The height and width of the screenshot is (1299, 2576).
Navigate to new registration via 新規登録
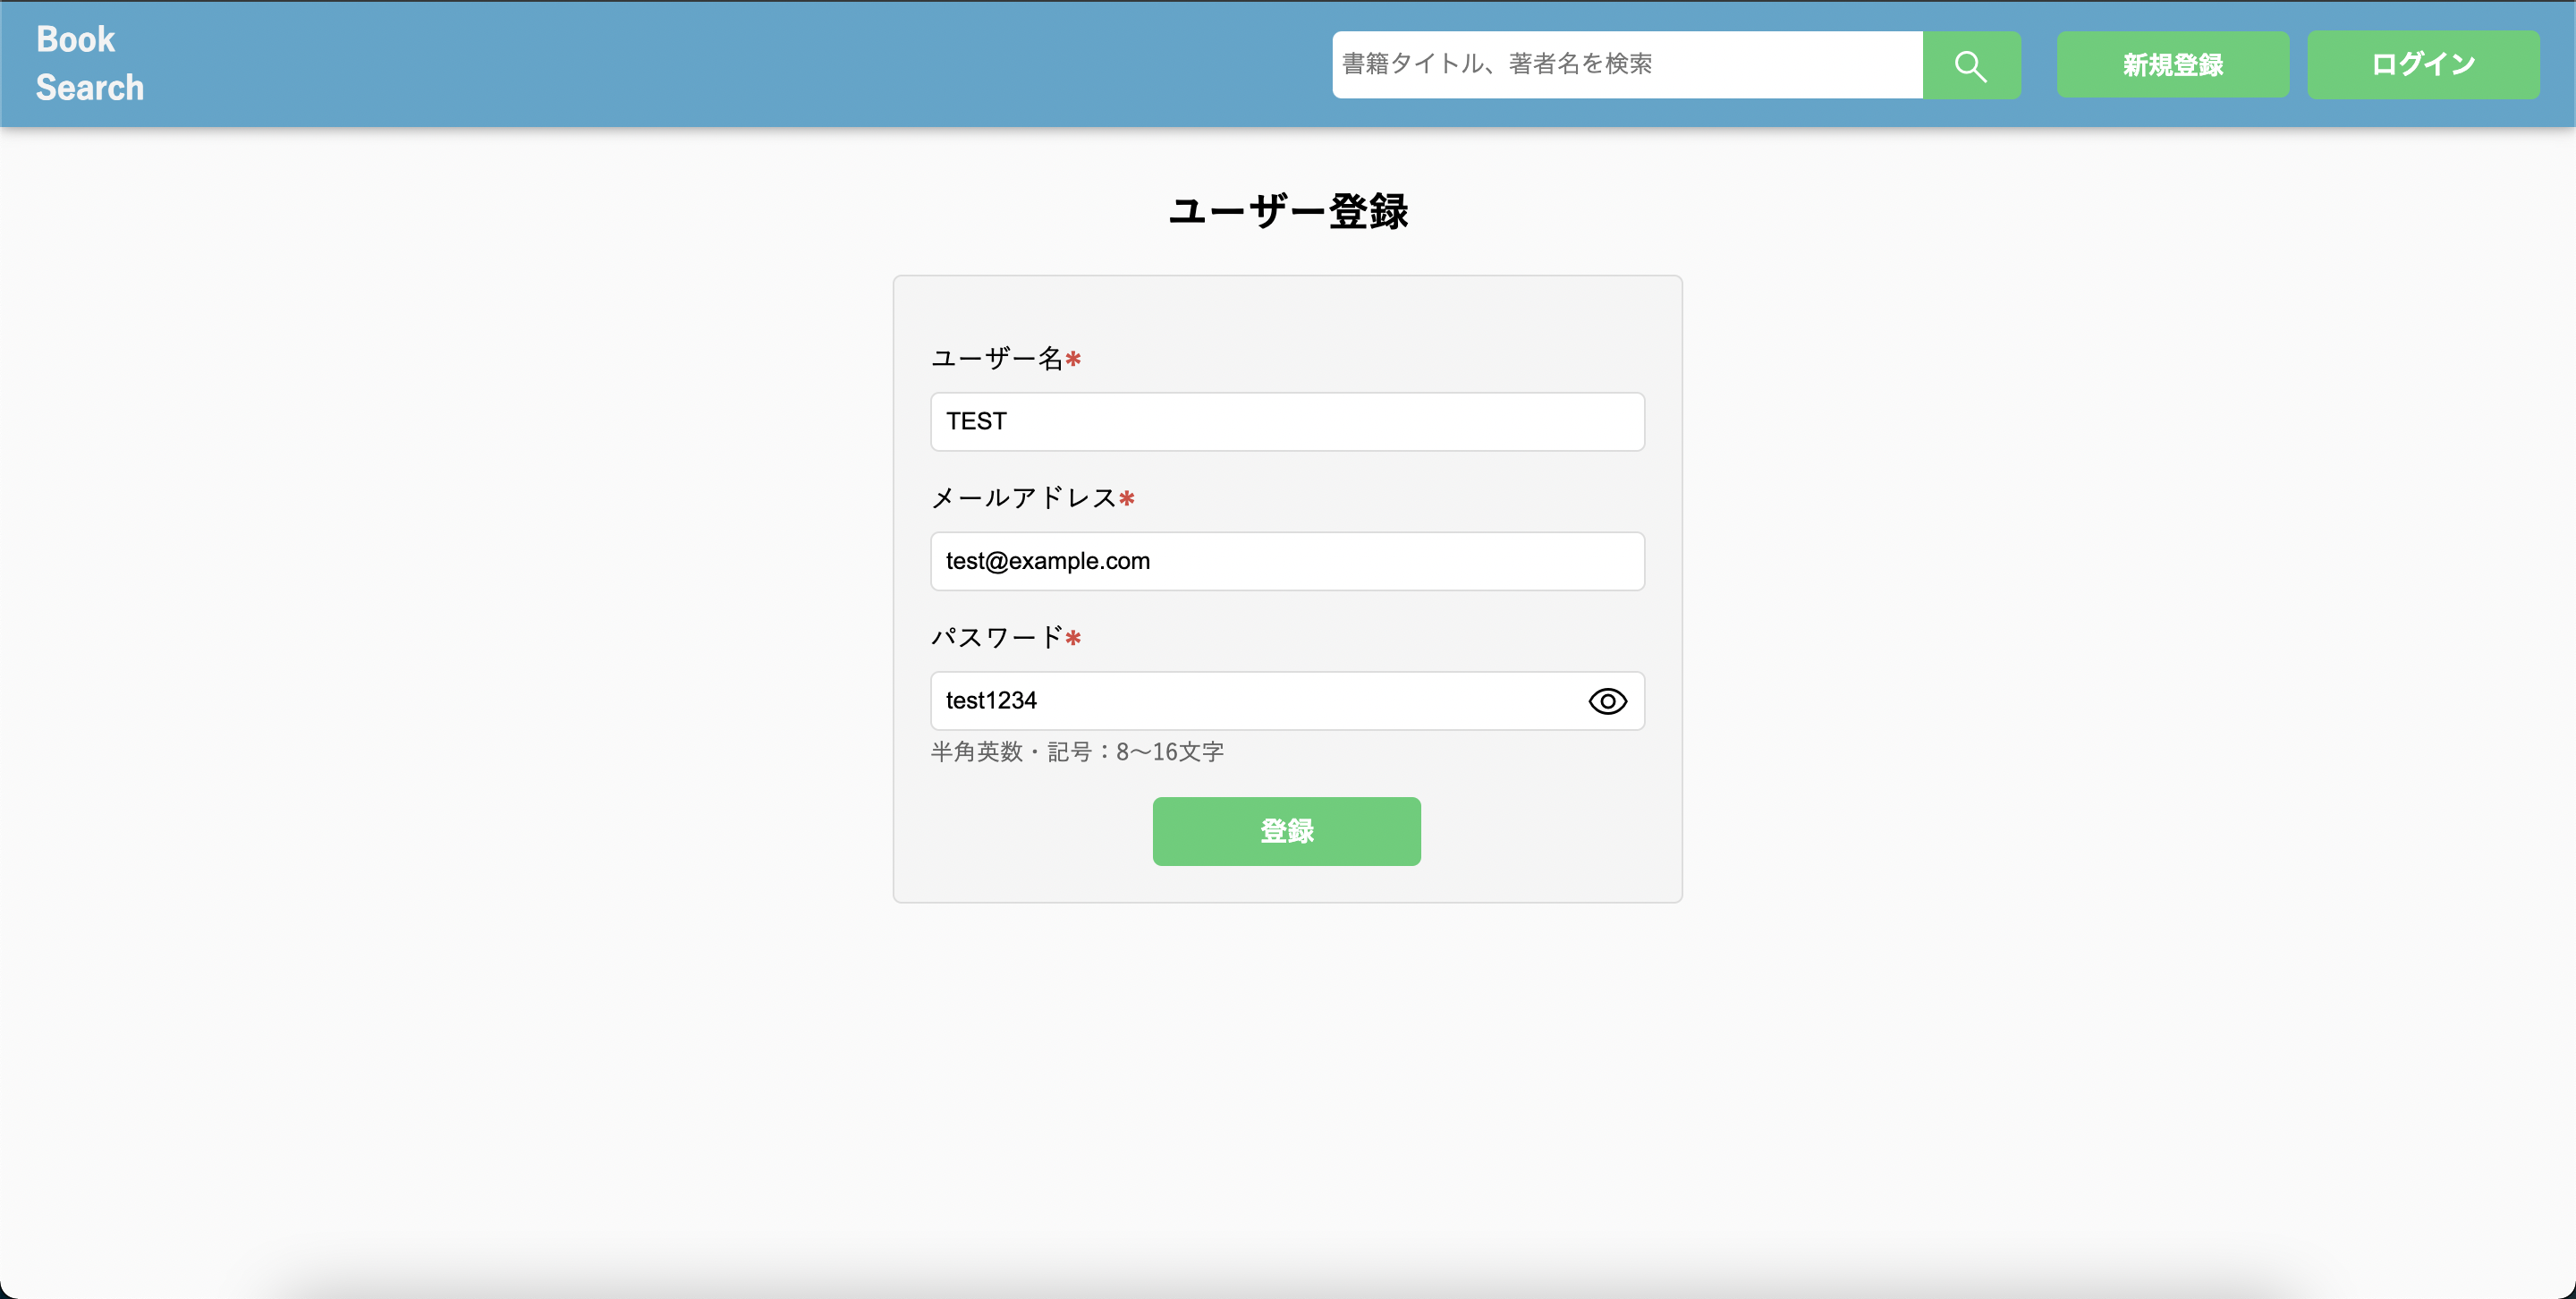pyautogui.click(x=2172, y=64)
